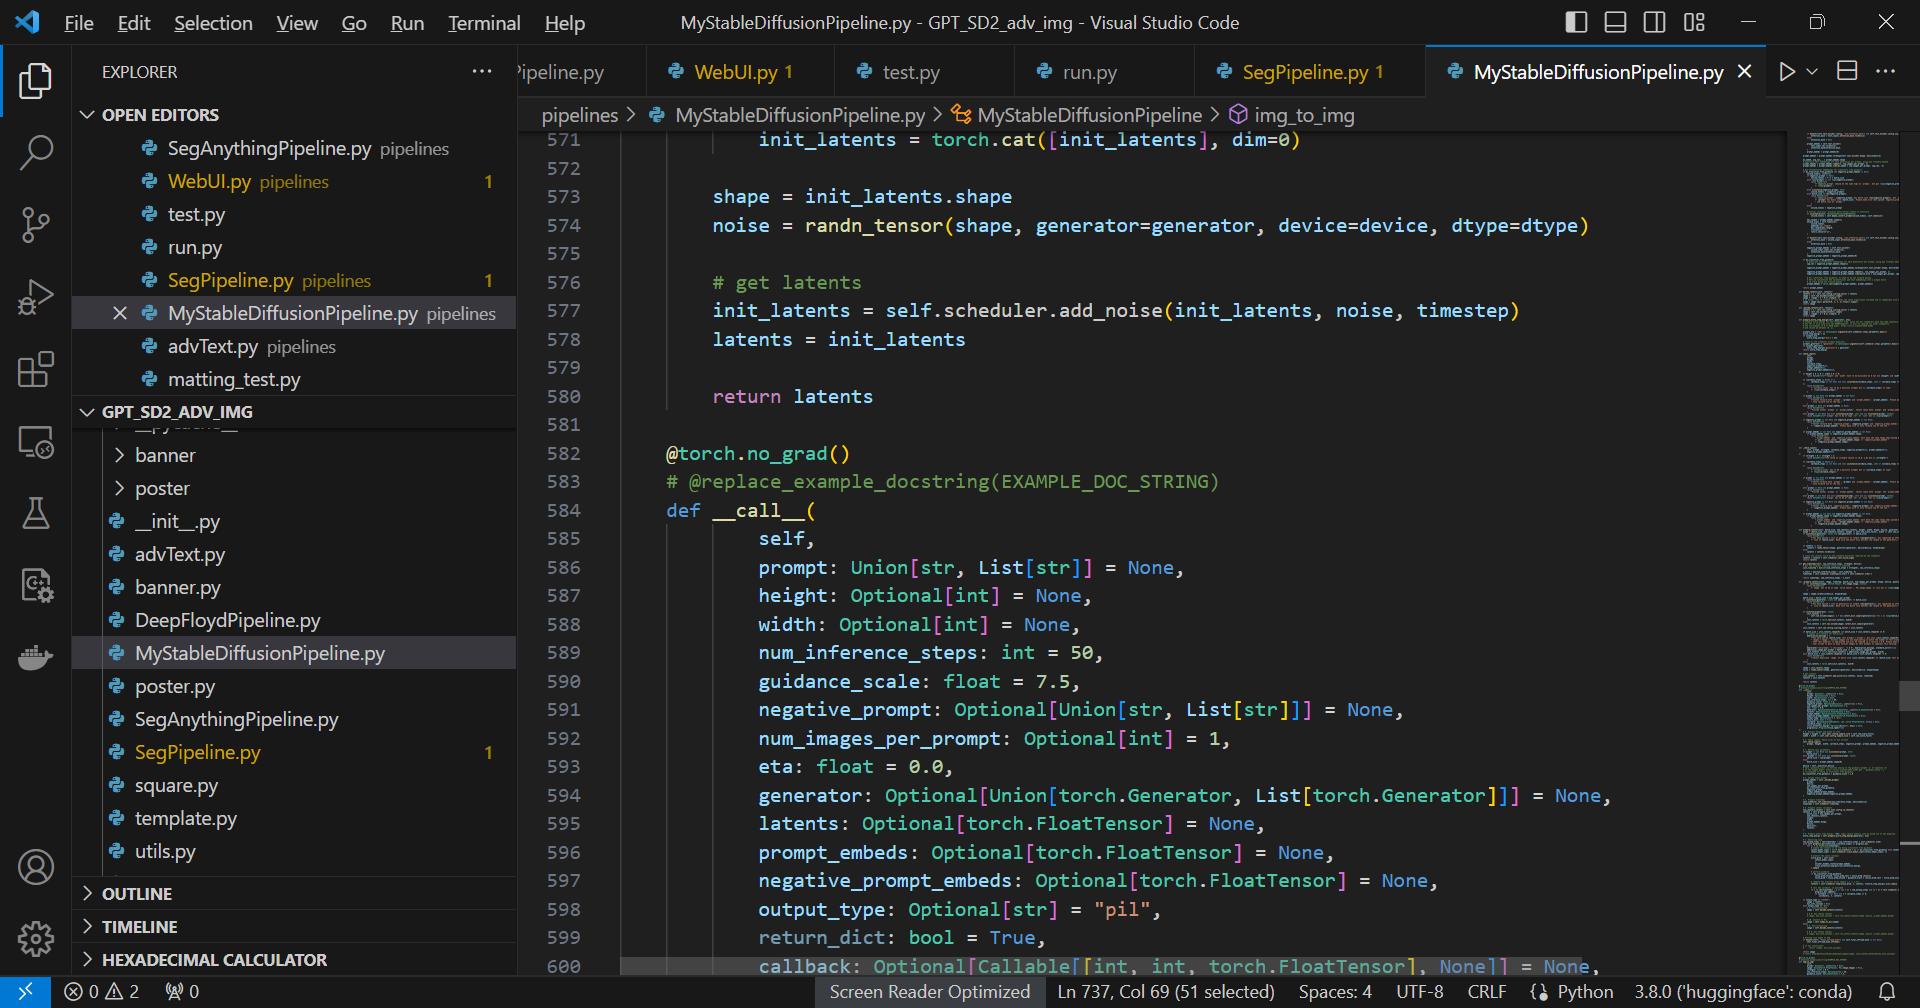Run Python file with the play icon
The width and height of the screenshot is (1920, 1008).
tap(1787, 72)
